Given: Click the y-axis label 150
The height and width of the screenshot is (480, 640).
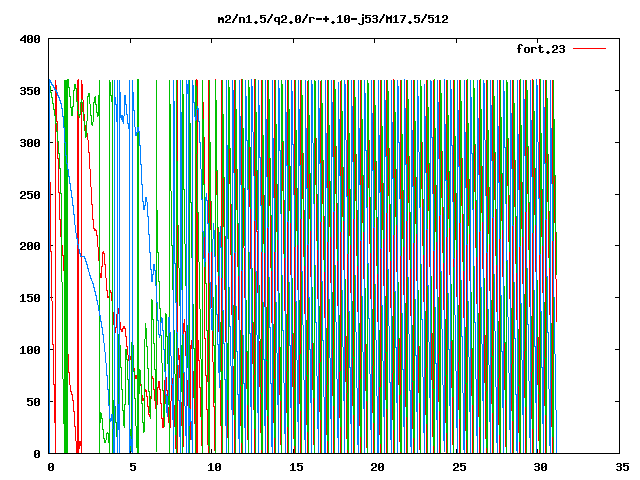Looking at the screenshot, I should click(30, 298).
